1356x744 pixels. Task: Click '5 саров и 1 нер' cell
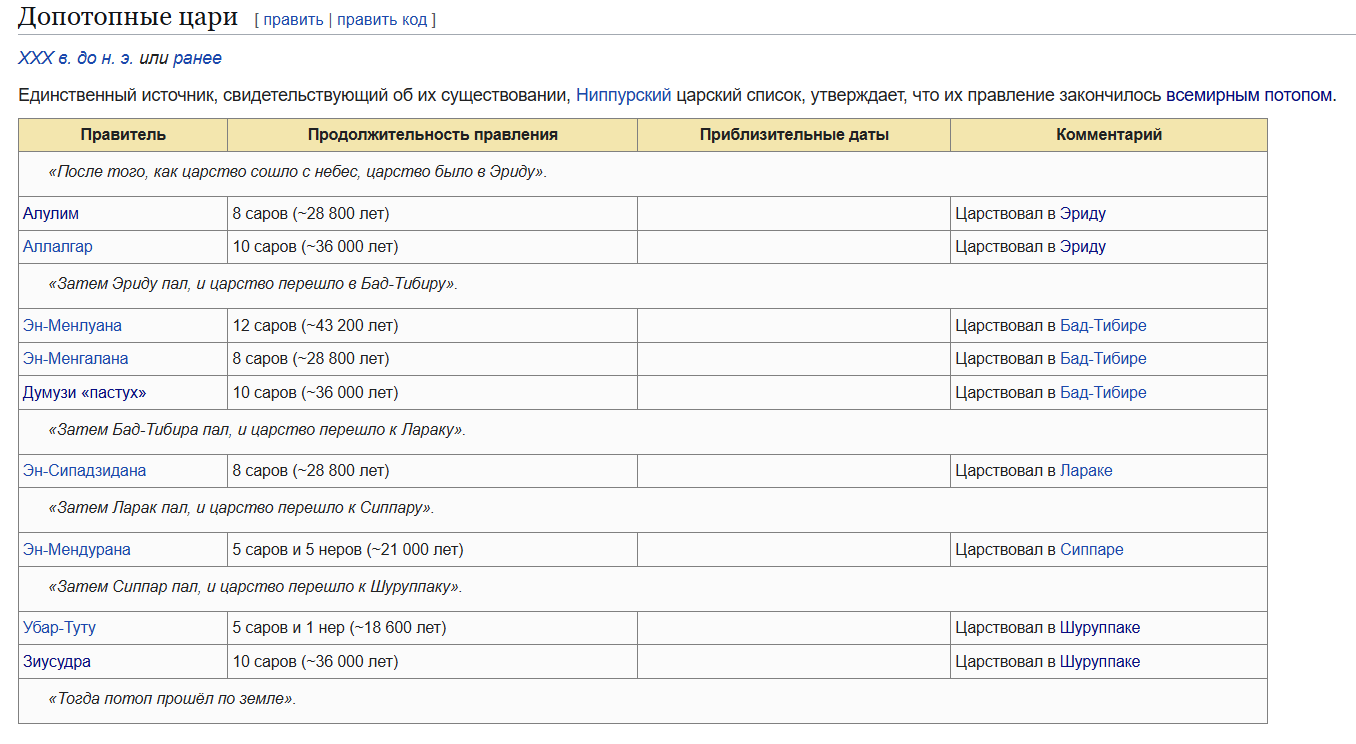pos(433,627)
